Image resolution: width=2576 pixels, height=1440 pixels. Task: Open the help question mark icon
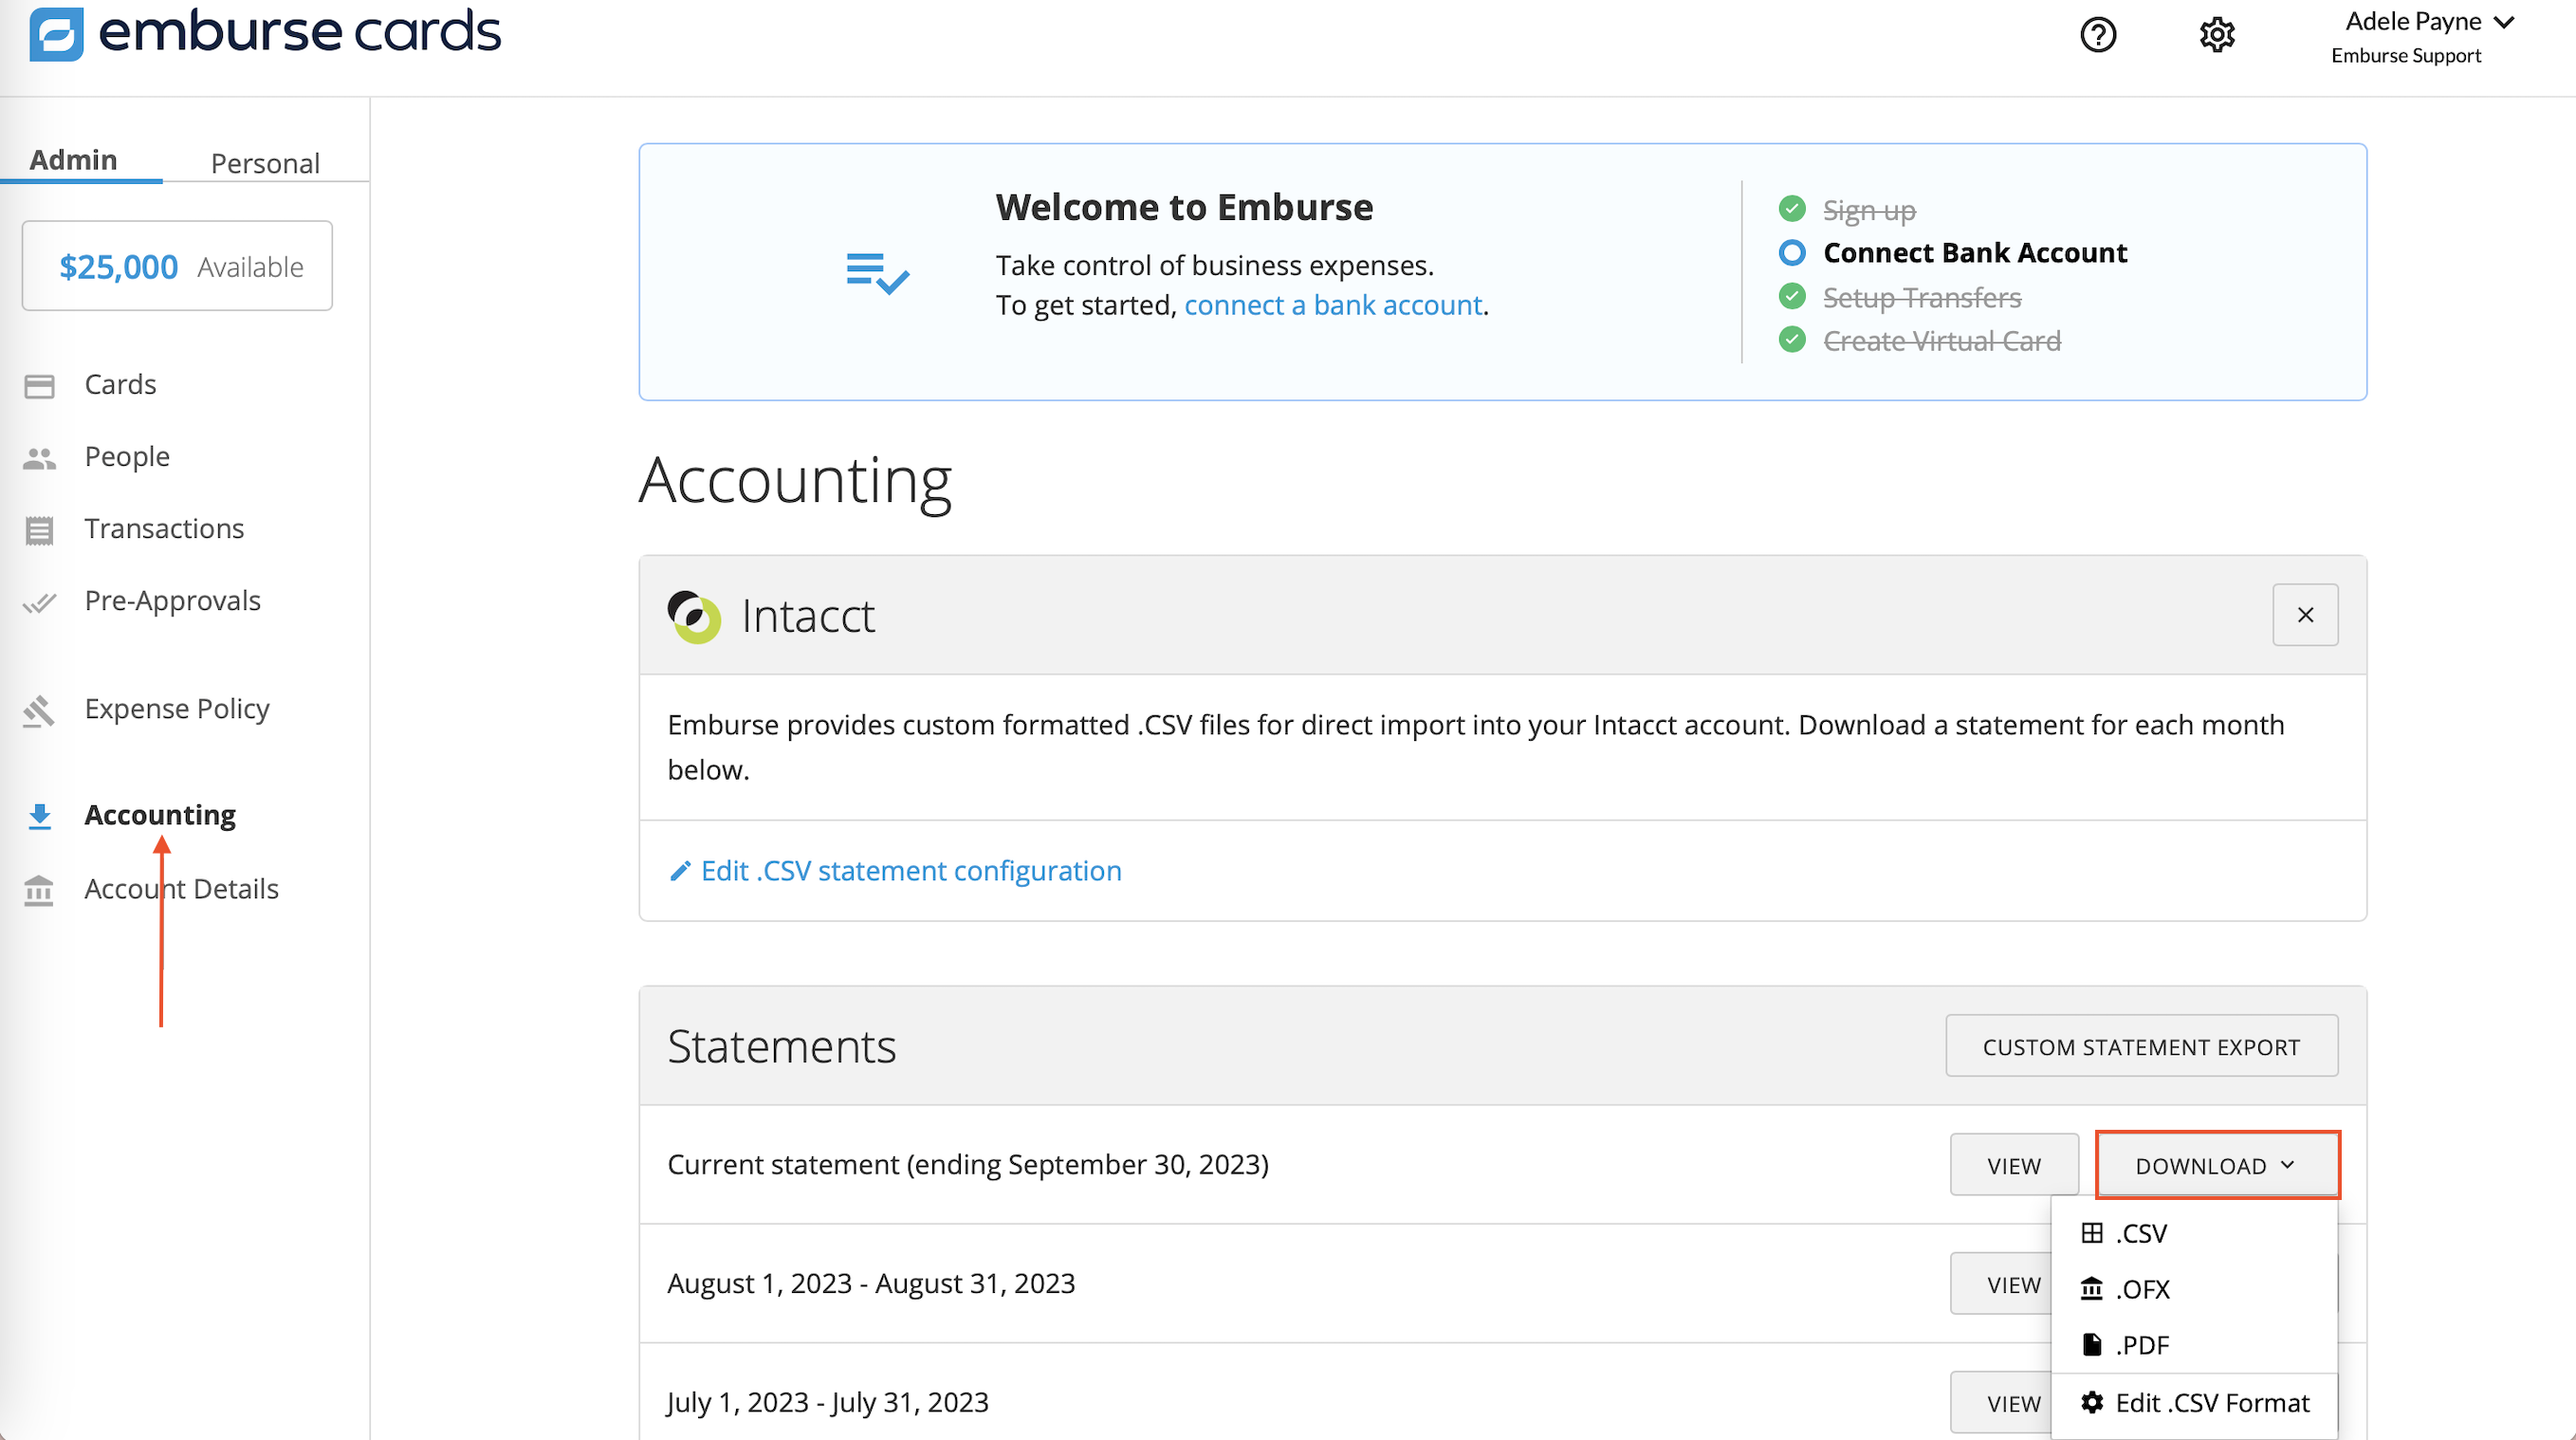[x=2098, y=35]
